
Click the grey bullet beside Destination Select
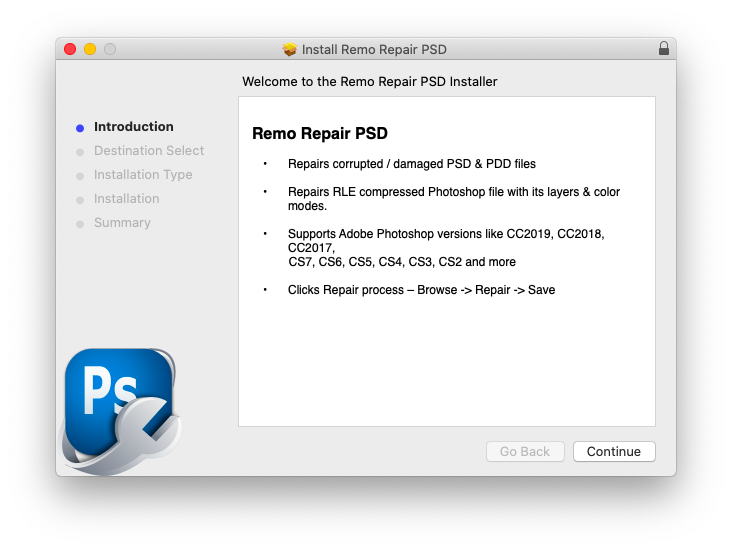point(80,152)
